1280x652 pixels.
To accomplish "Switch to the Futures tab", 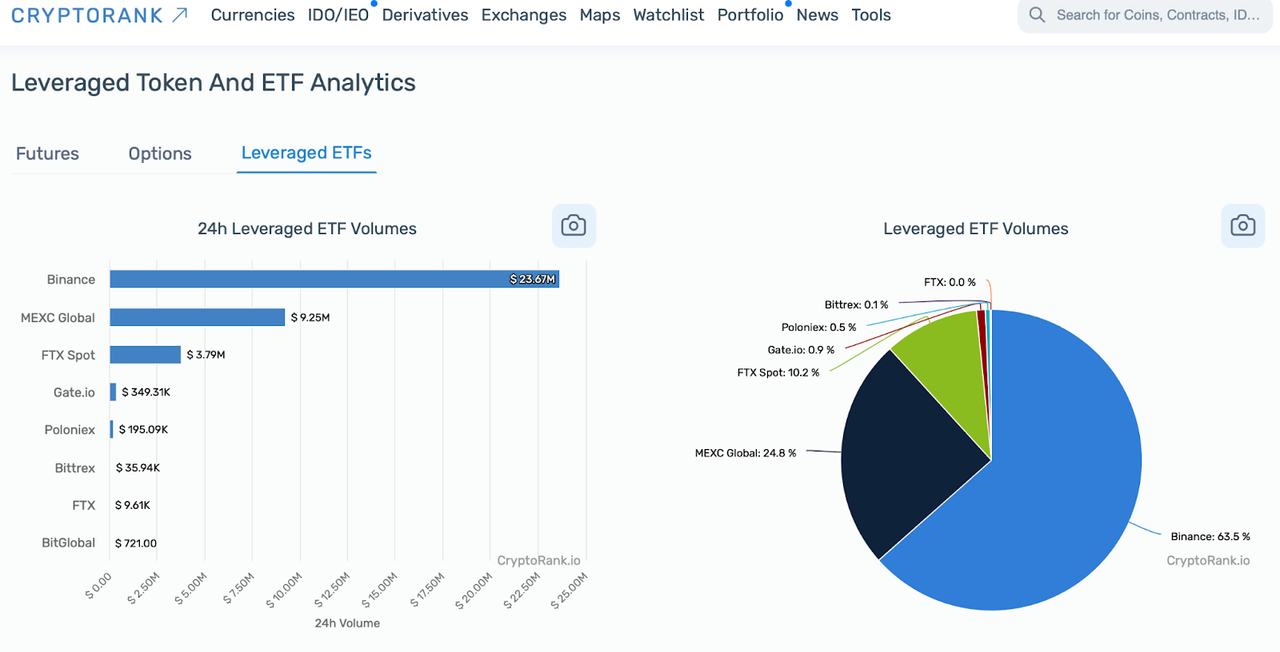I will (x=47, y=153).
